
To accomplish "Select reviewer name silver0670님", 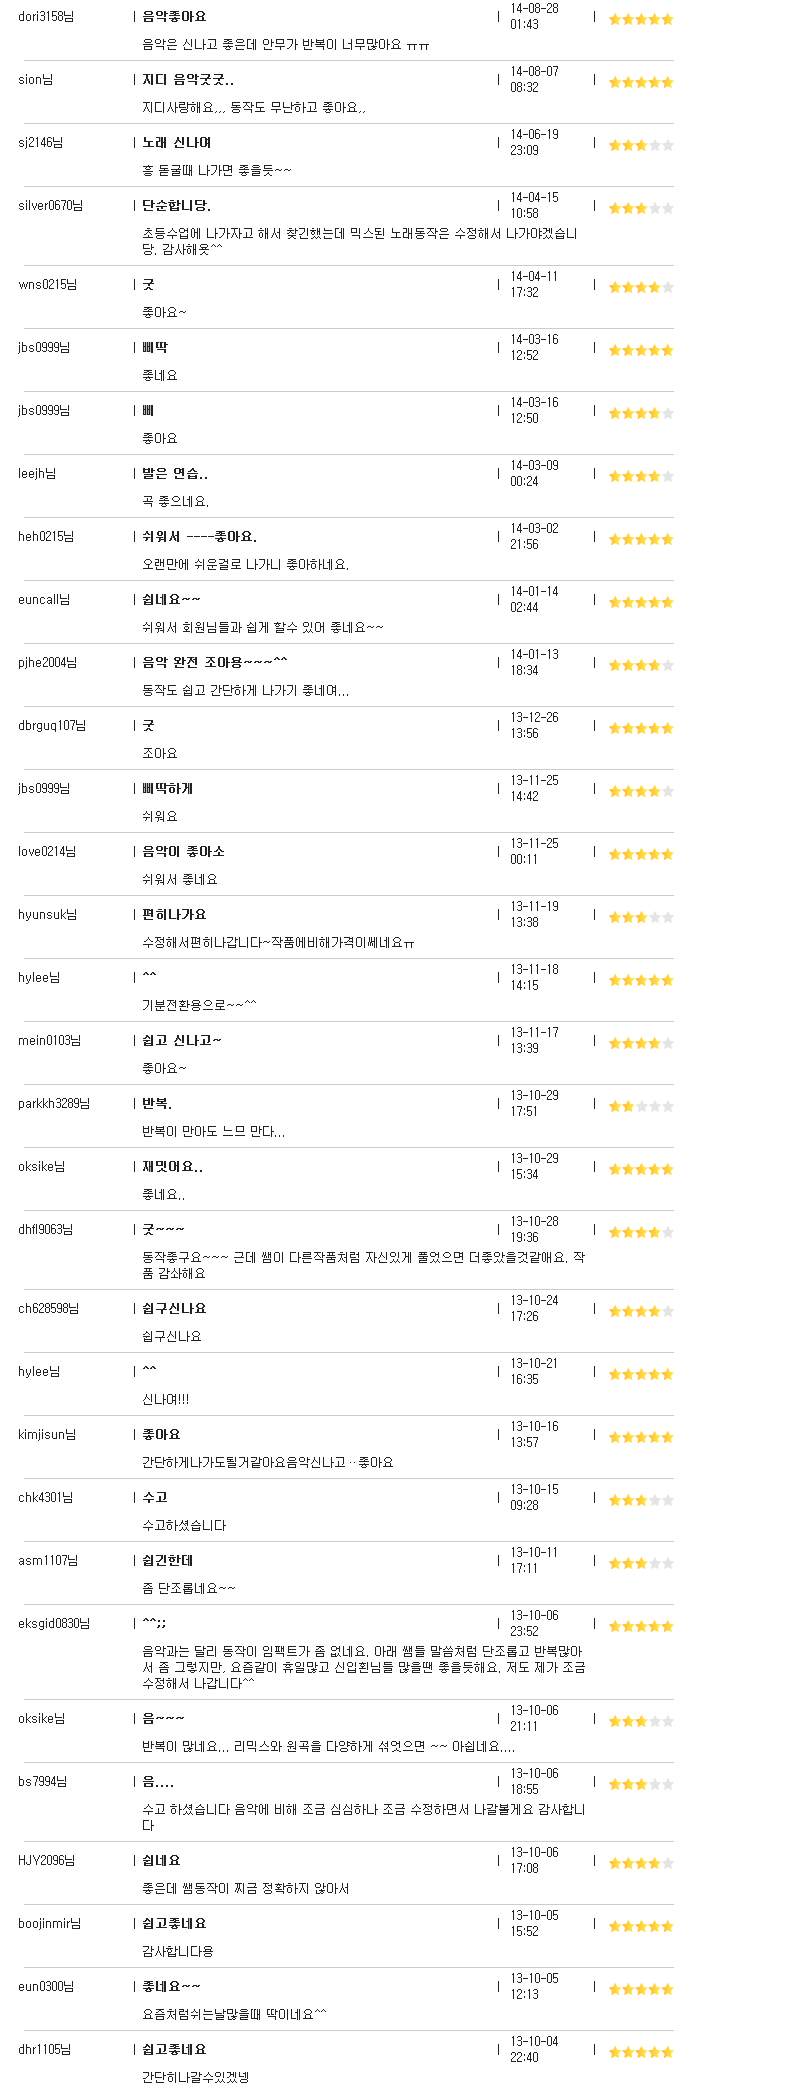I will [50, 206].
